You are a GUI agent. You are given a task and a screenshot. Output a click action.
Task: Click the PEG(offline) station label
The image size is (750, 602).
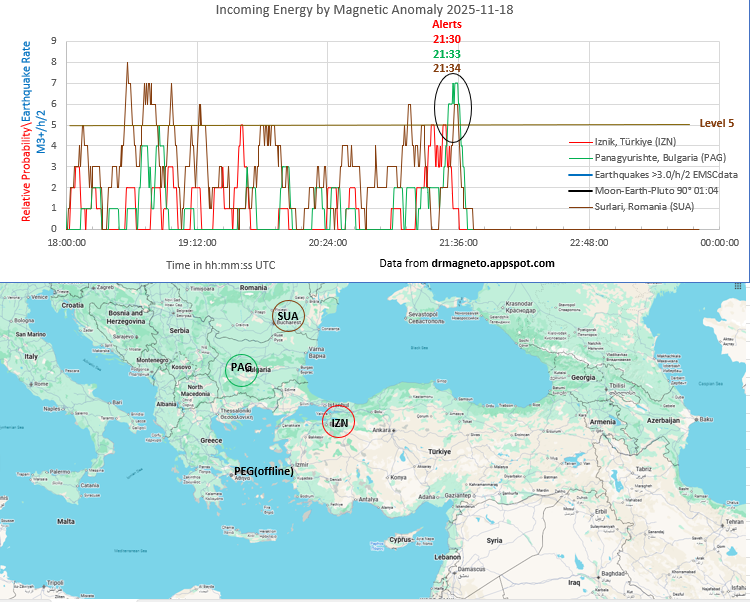264,471
